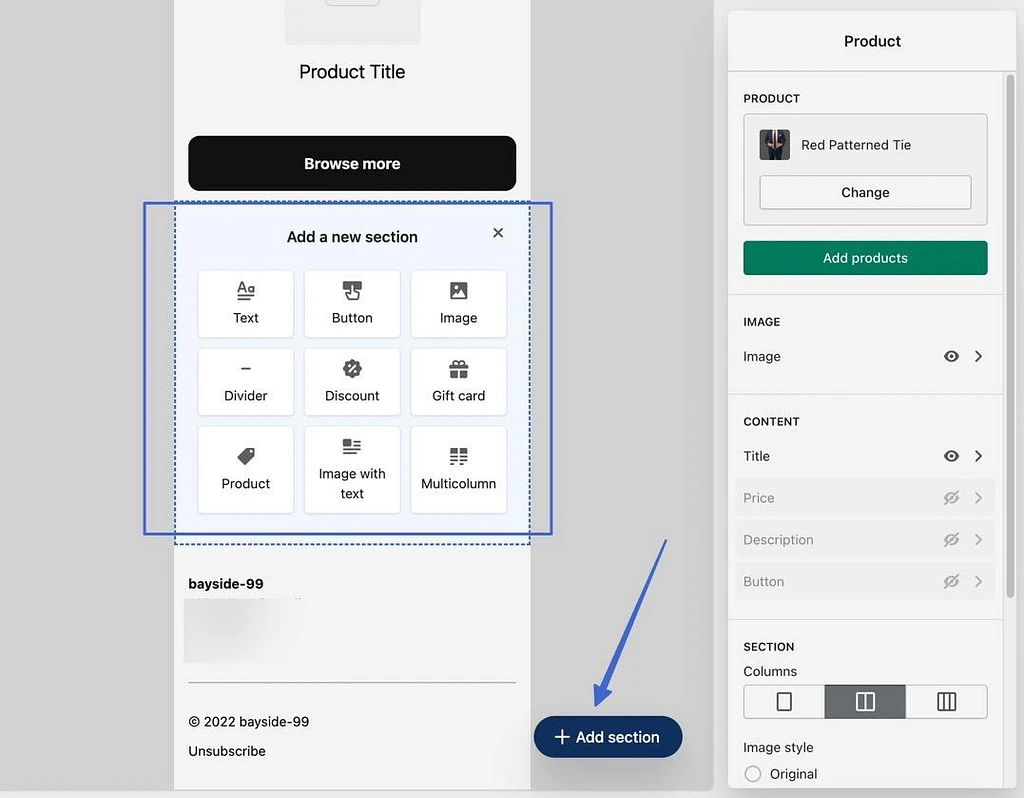Click Red Patterned Tie thumbnail
The height and width of the screenshot is (798, 1024).
775,145
